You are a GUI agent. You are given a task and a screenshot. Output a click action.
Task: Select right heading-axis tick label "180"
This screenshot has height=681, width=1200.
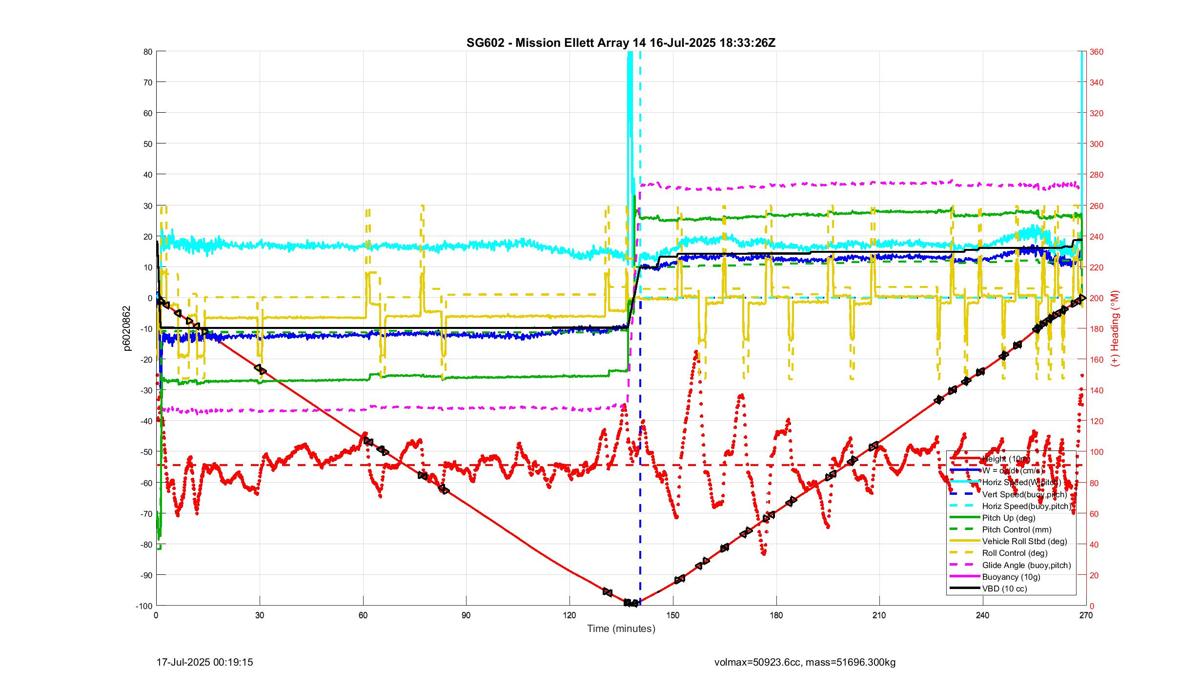[x=1097, y=328]
